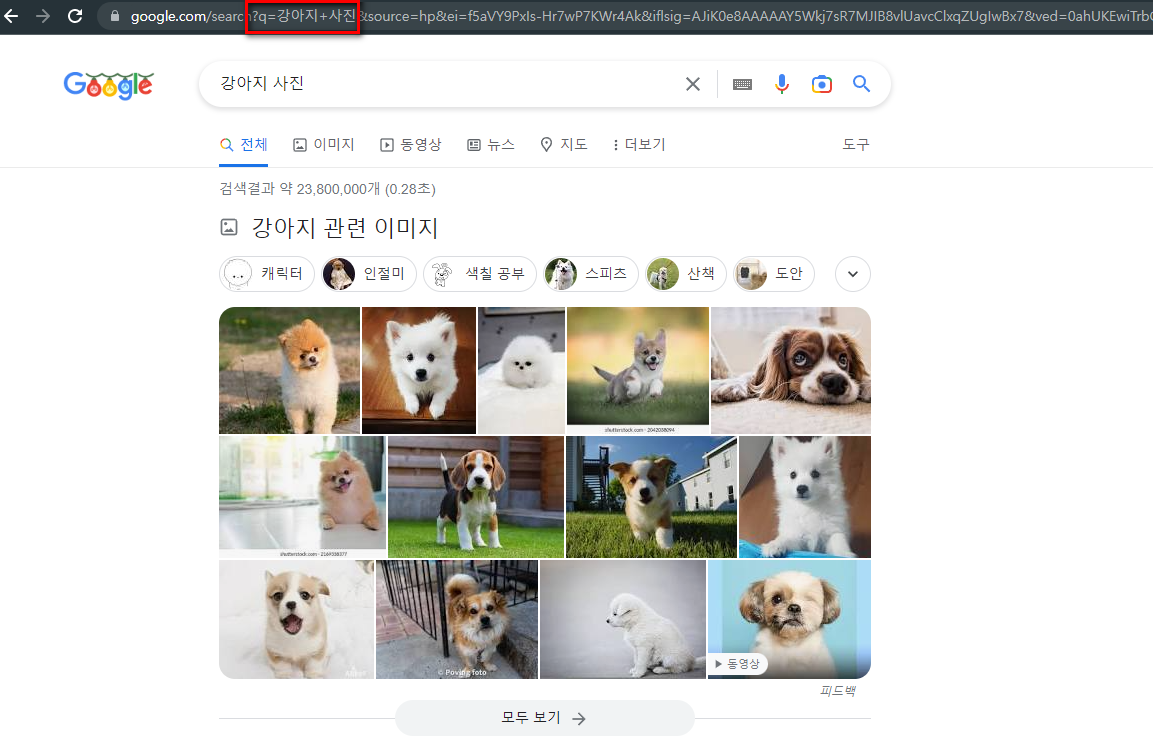Viewport: 1153px width, 749px height.
Task: Click the beagle puppy thumbnail
Action: [476, 497]
